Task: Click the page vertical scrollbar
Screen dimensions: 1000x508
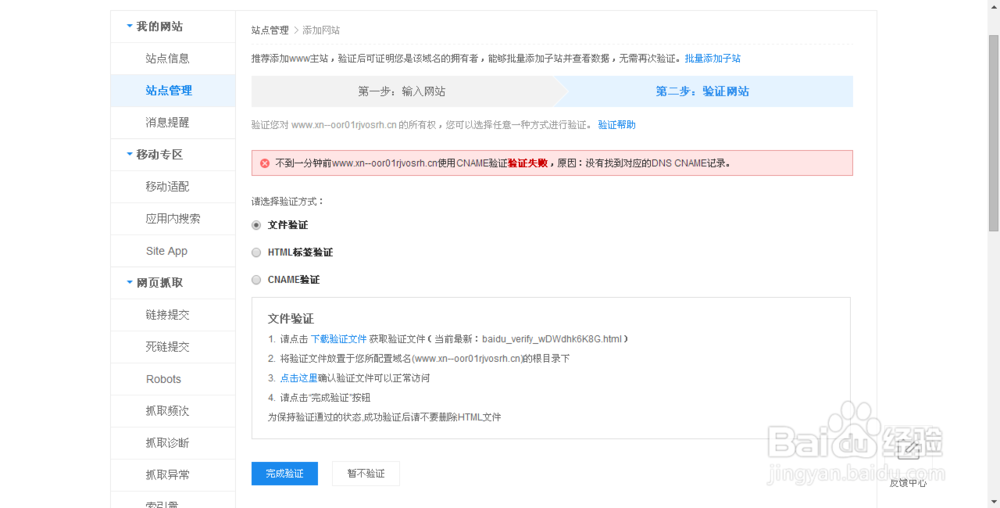Action: tap(994, 134)
